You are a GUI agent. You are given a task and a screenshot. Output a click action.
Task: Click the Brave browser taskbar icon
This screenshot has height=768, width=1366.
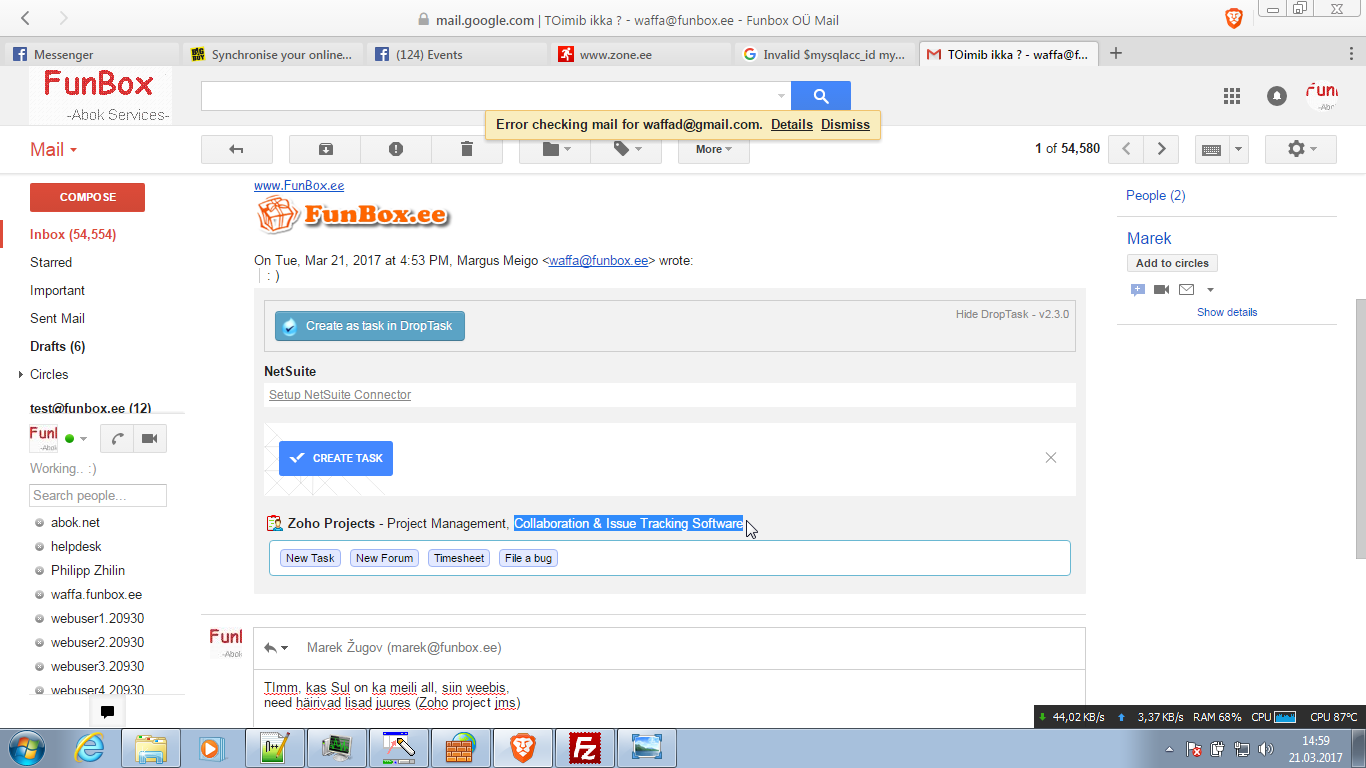(x=521, y=748)
